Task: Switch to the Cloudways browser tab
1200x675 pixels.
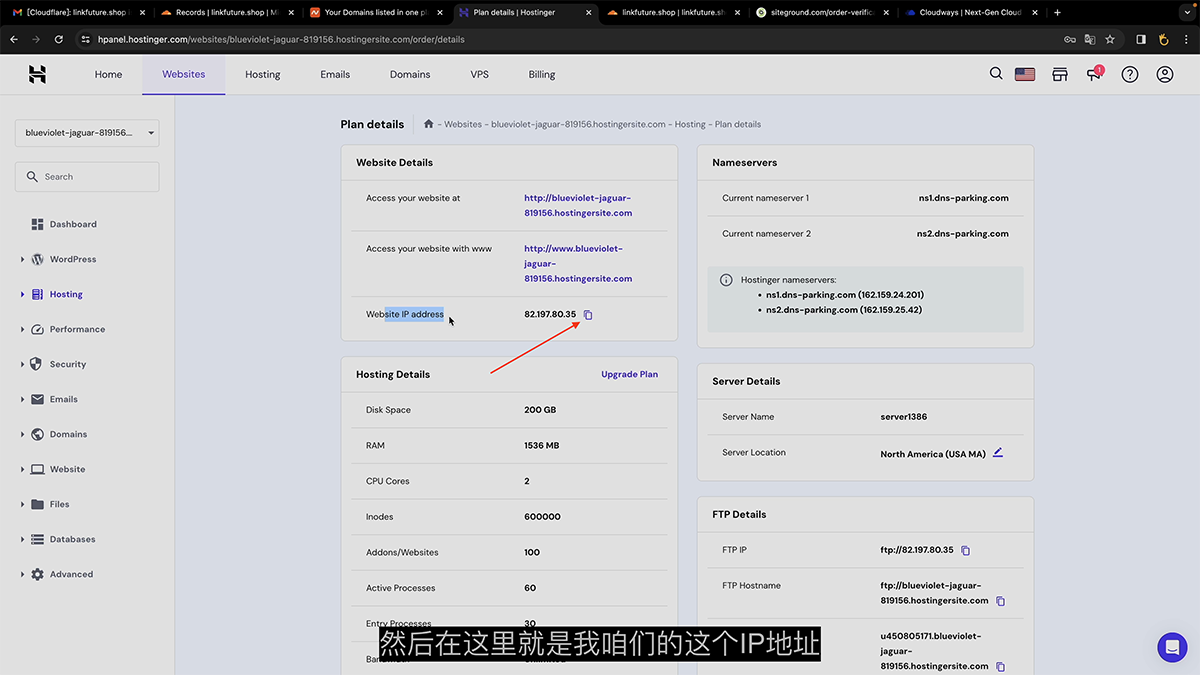Action: (x=971, y=13)
